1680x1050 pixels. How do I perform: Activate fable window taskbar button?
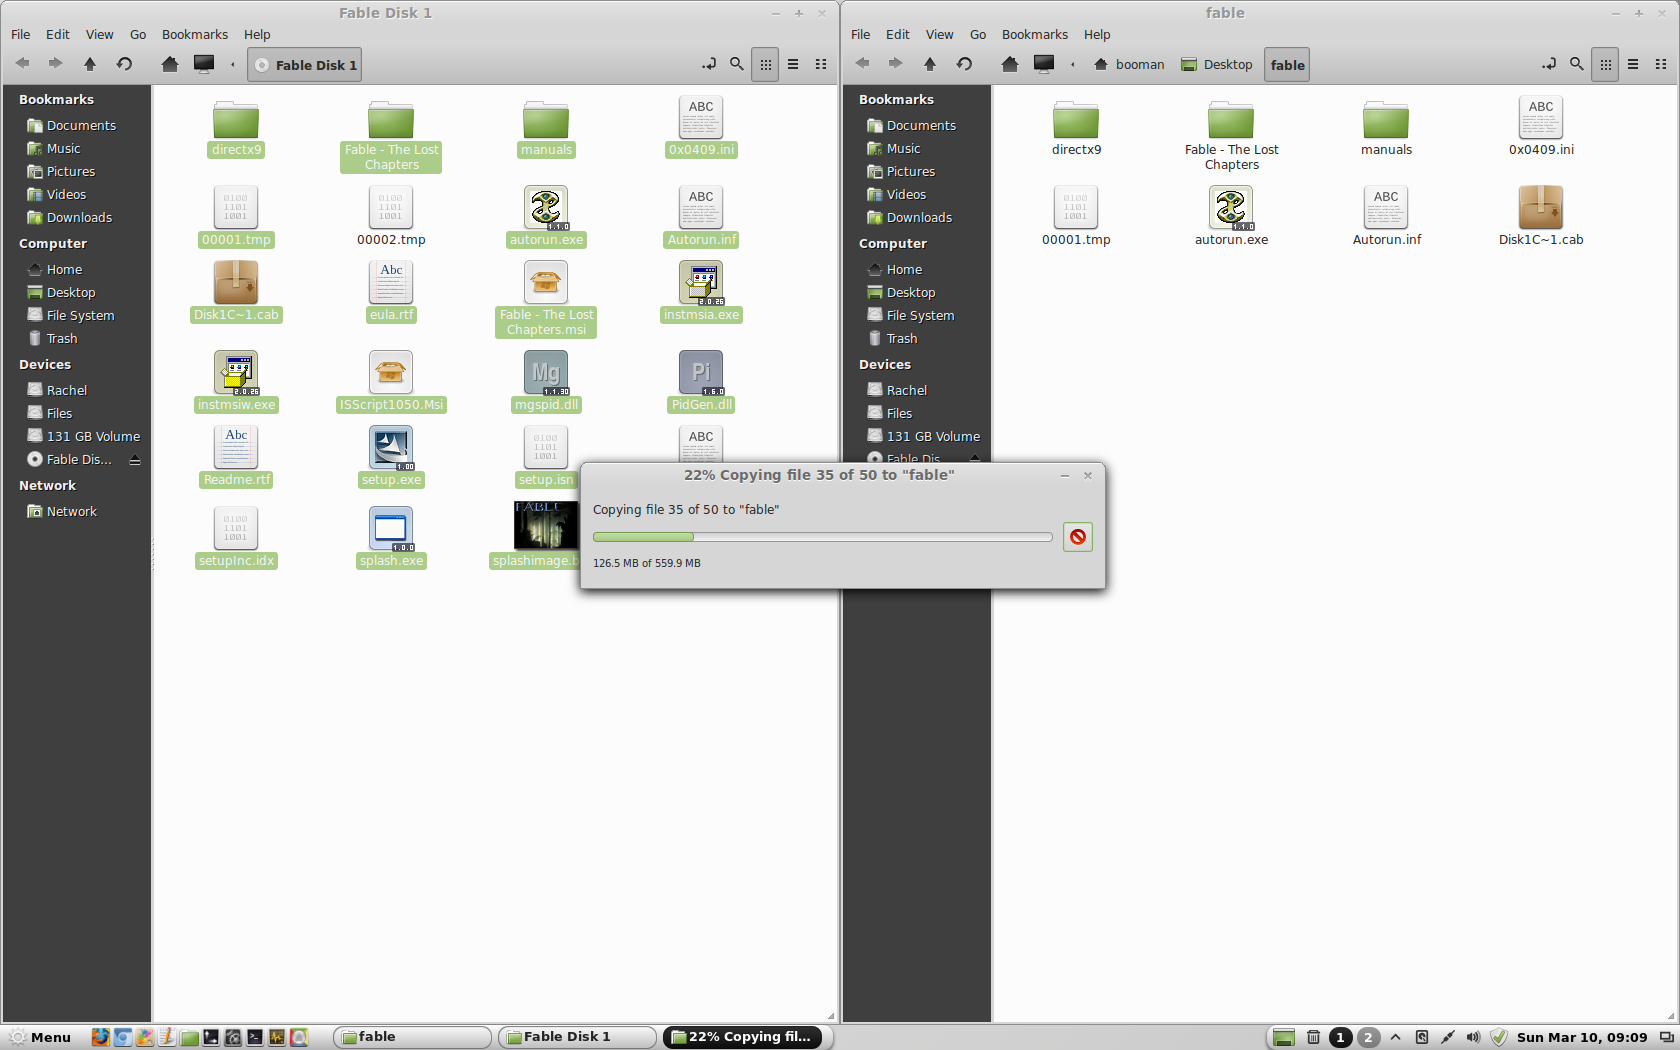point(413,1037)
